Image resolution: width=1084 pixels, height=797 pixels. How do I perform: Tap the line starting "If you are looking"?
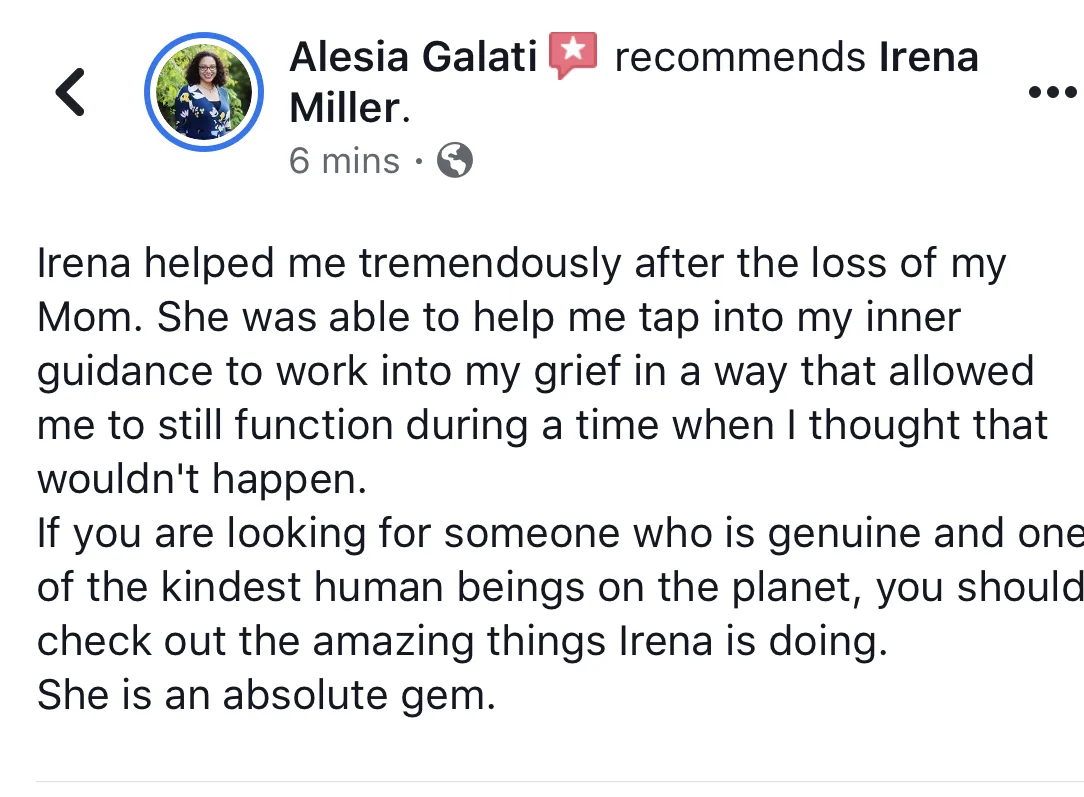[558, 533]
